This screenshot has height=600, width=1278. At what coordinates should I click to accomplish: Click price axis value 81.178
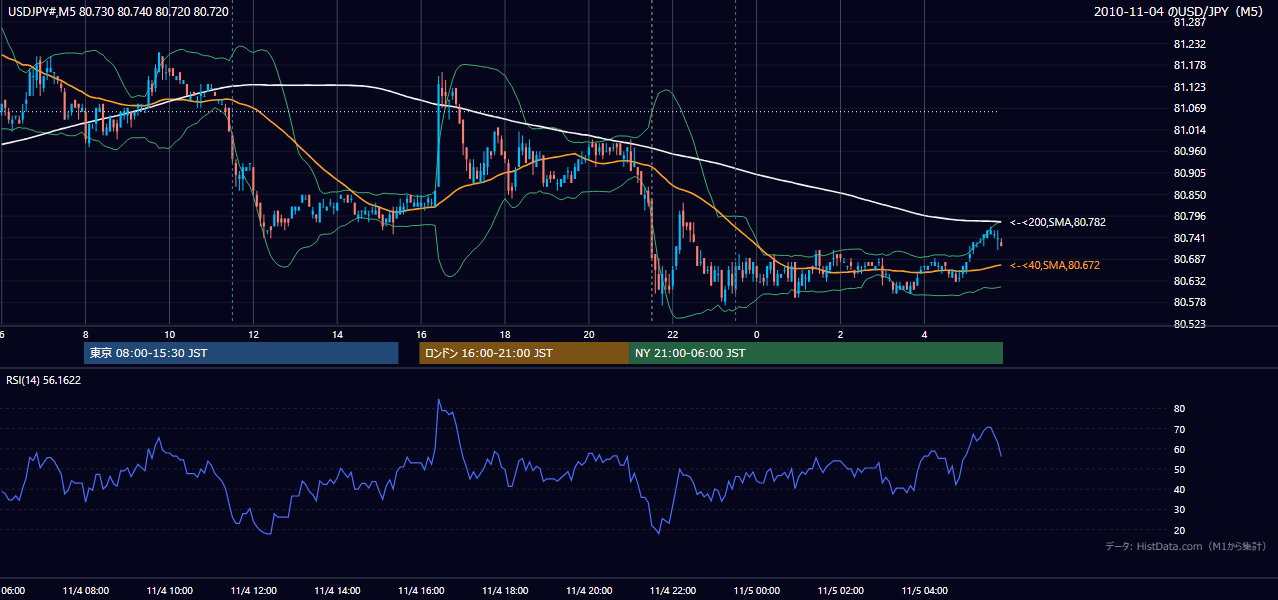[x=1189, y=65]
